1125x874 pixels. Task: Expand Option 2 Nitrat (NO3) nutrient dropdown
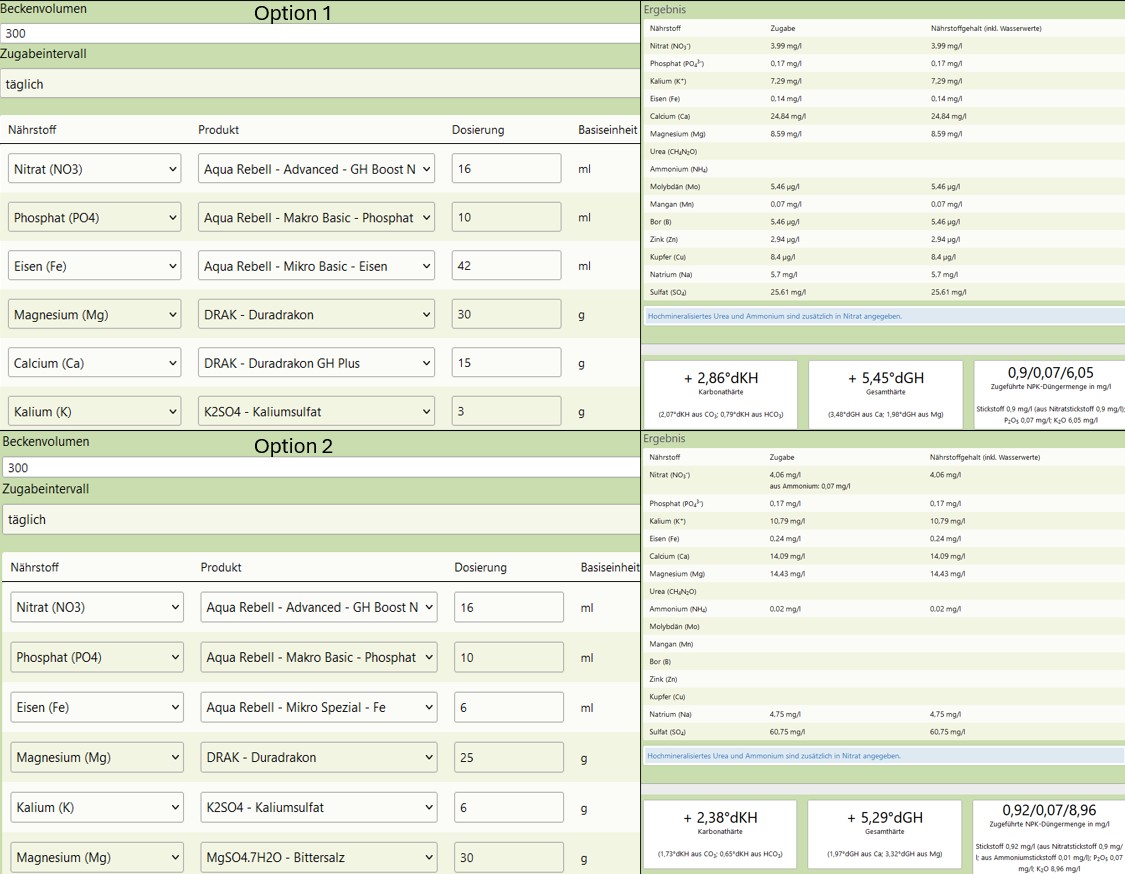tap(97, 607)
